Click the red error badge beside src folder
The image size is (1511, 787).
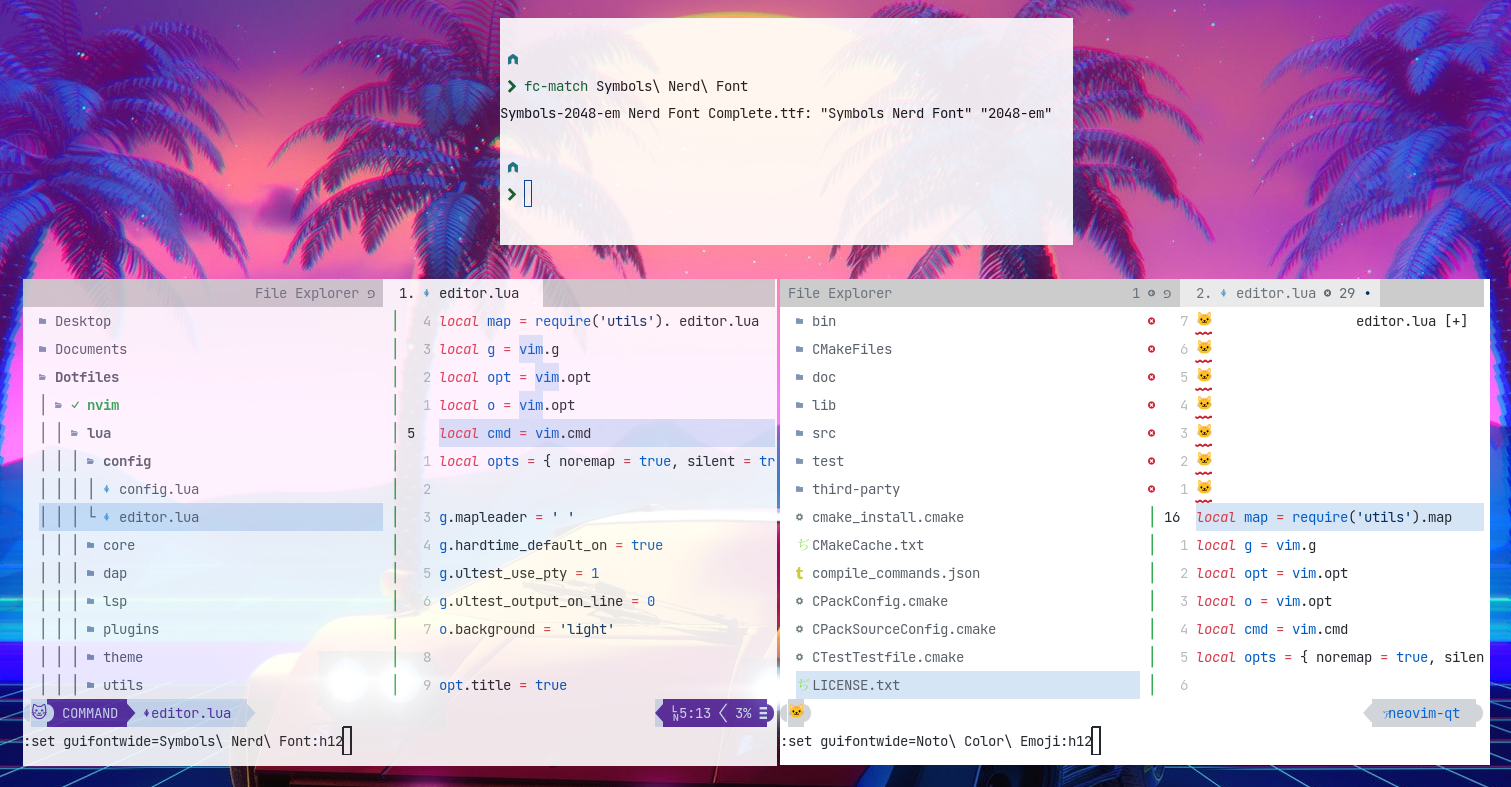click(1151, 433)
